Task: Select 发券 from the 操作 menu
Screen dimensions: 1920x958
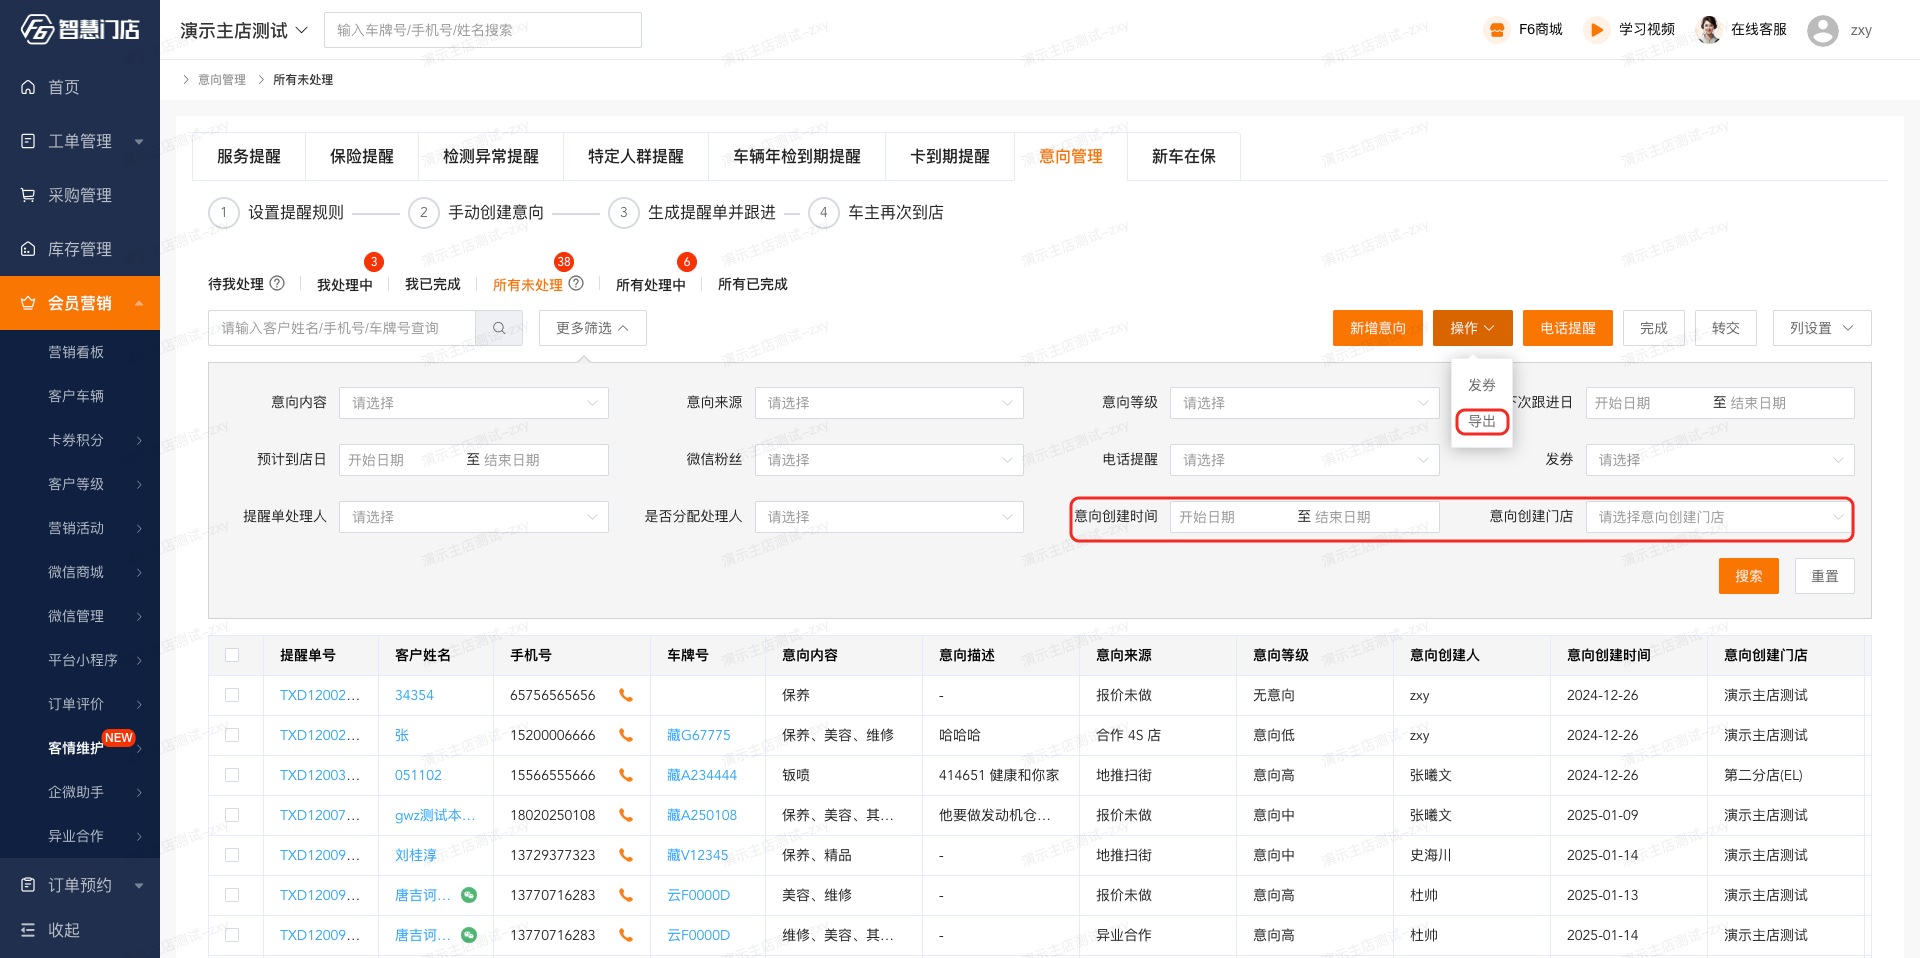Action: point(1482,385)
